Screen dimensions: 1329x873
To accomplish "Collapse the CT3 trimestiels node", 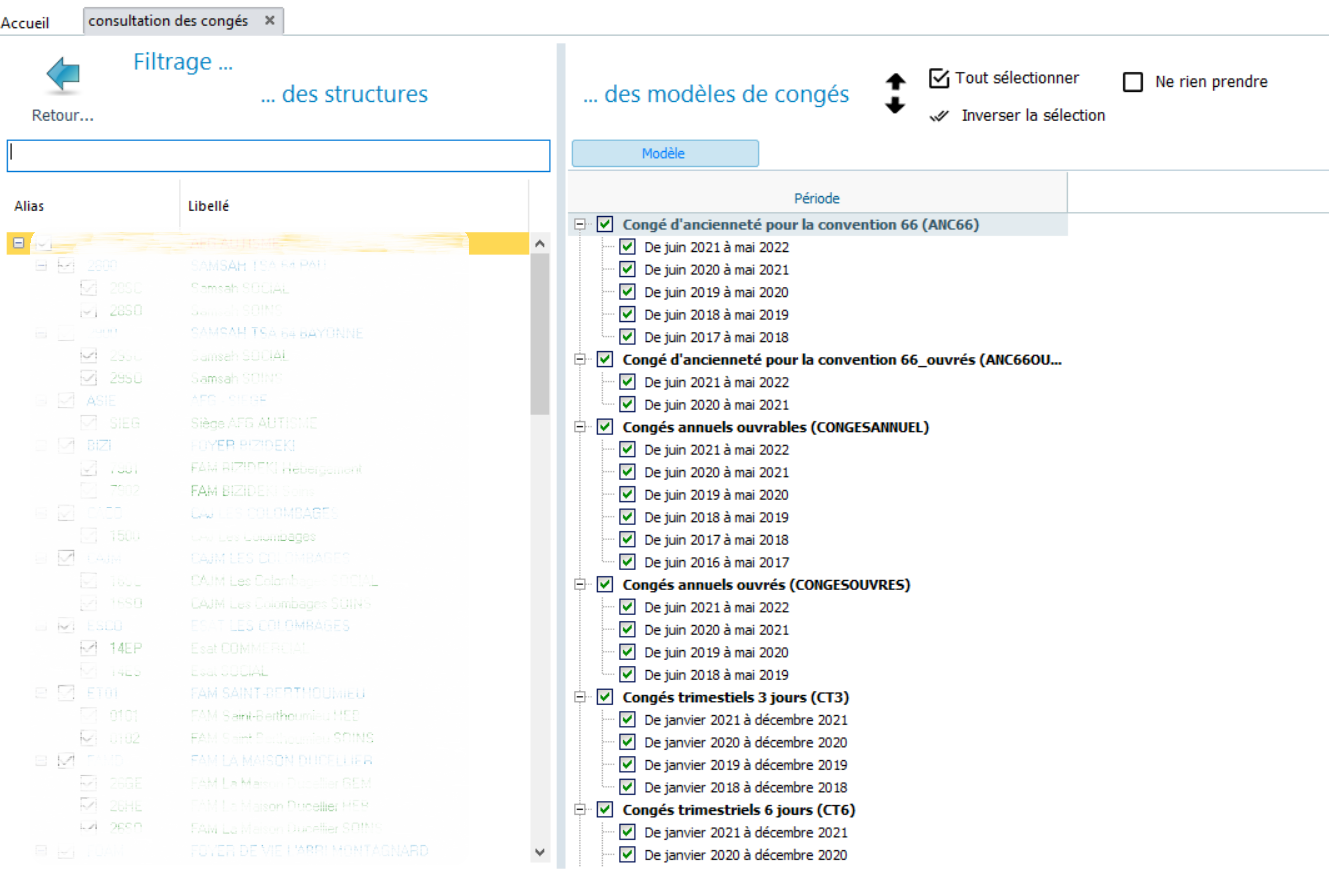I will 580,697.
